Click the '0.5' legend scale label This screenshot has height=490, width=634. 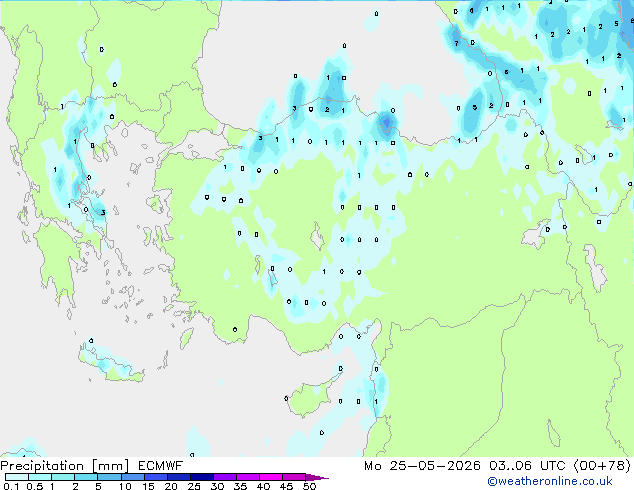click(35, 486)
